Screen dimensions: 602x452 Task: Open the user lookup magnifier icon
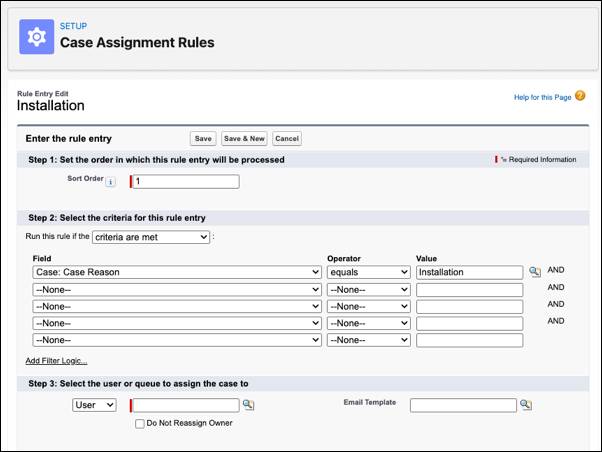coord(248,405)
